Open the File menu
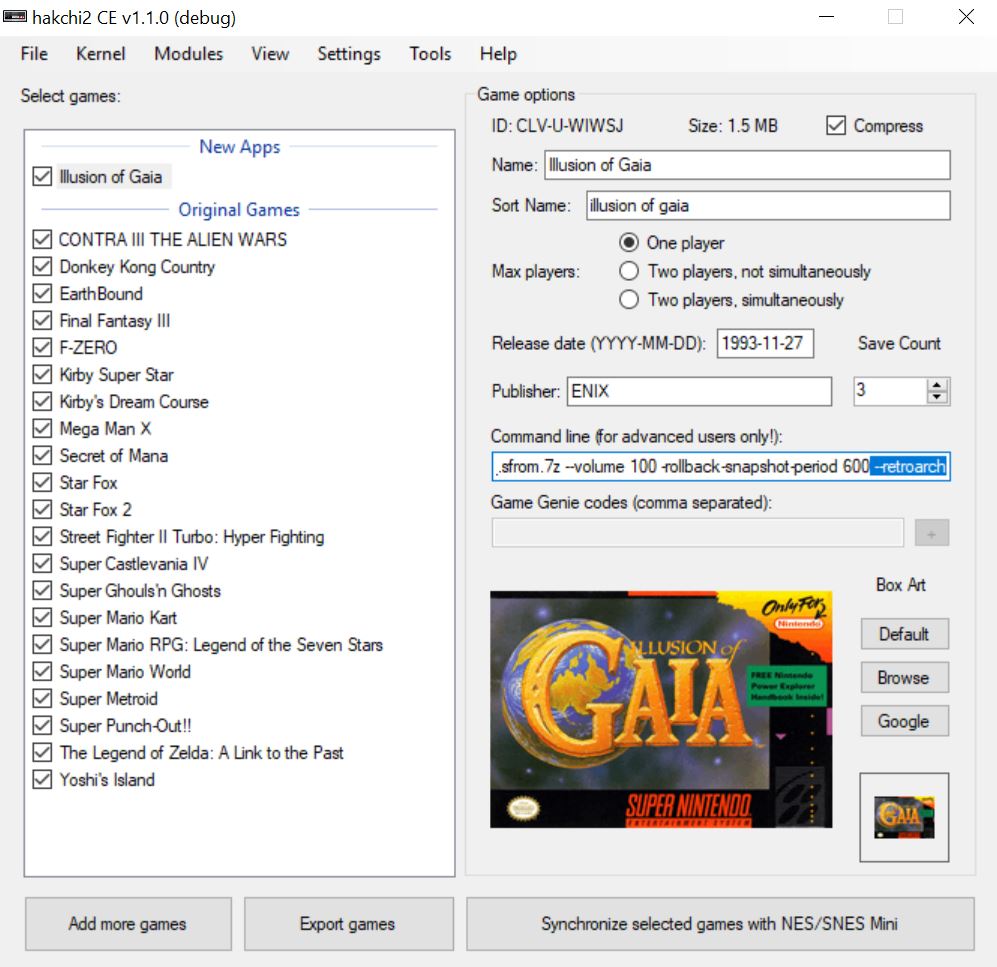This screenshot has width=997, height=967. (34, 54)
